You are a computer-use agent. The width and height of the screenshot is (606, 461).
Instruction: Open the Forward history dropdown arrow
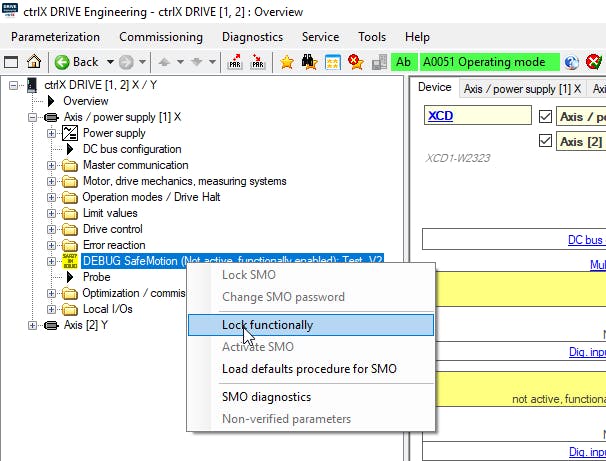[143, 62]
